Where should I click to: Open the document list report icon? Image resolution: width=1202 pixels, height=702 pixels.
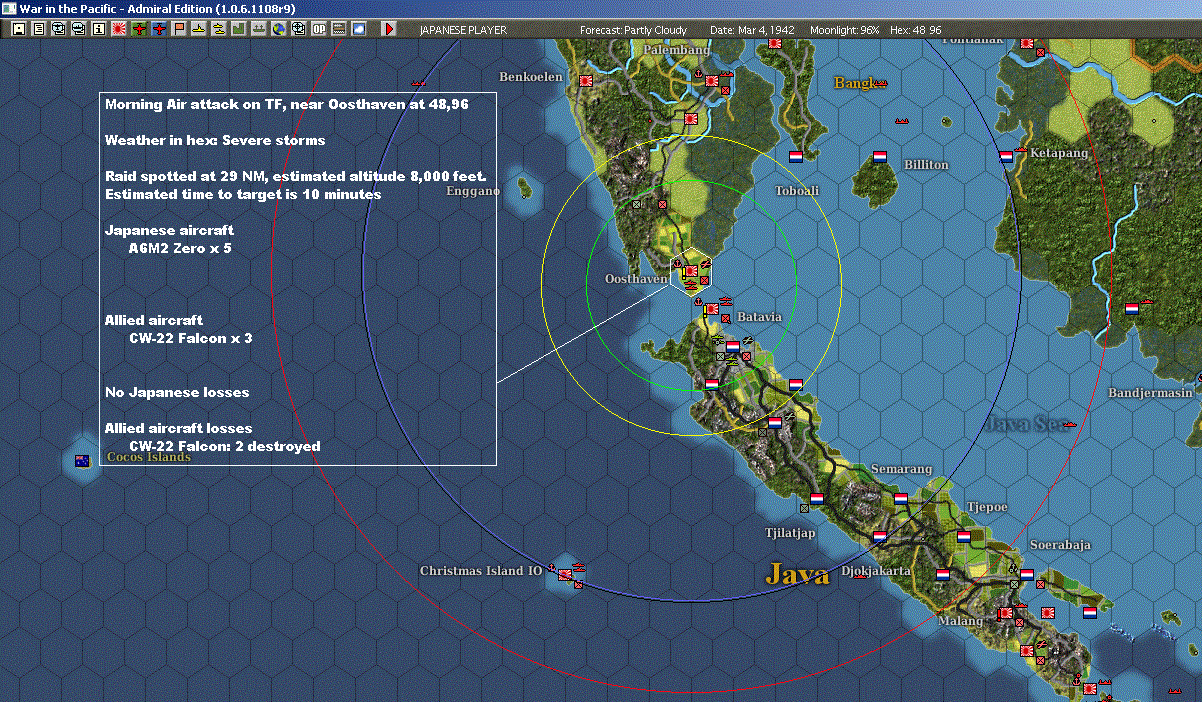[x=38, y=29]
